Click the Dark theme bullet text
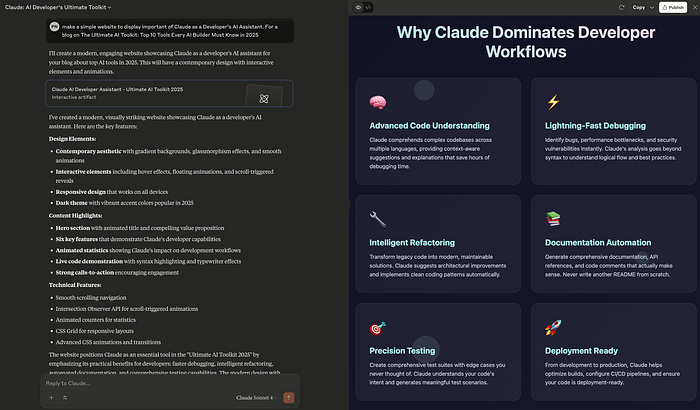Image resolution: width=700 pixels, height=410 pixels. pos(125,203)
